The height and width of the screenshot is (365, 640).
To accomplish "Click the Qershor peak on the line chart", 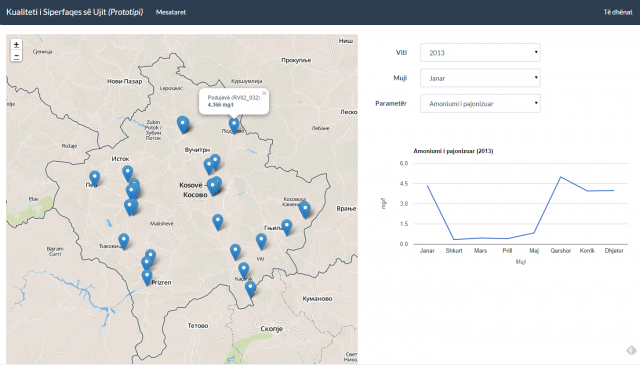I will (x=561, y=177).
